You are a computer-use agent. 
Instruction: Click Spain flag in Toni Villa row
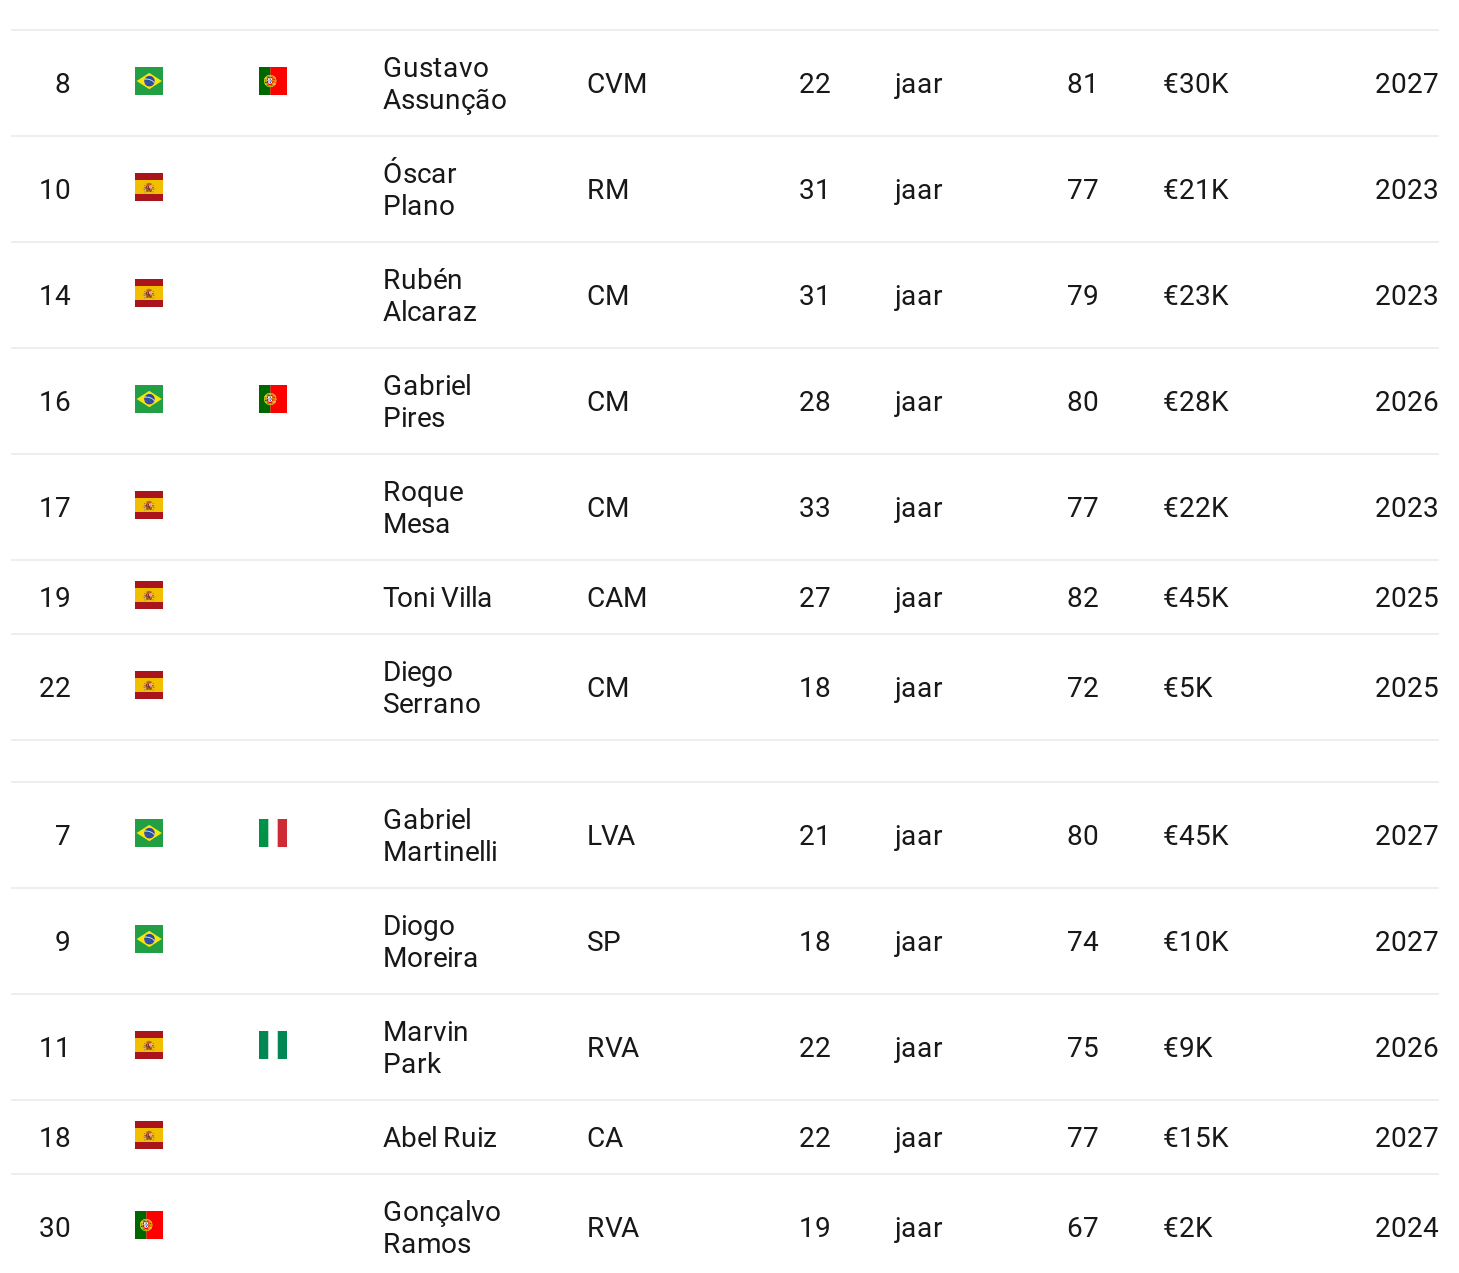pyautogui.click(x=149, y=595)
